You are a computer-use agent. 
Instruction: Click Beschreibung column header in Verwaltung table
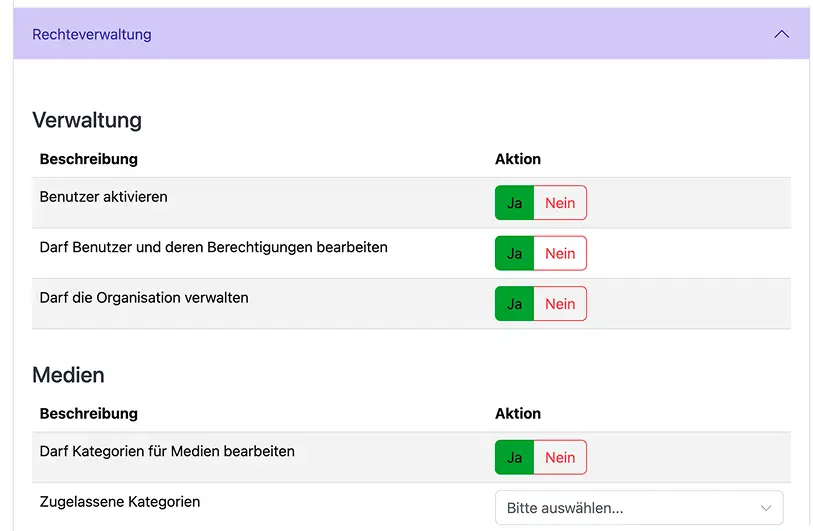[x=88, y=159]
